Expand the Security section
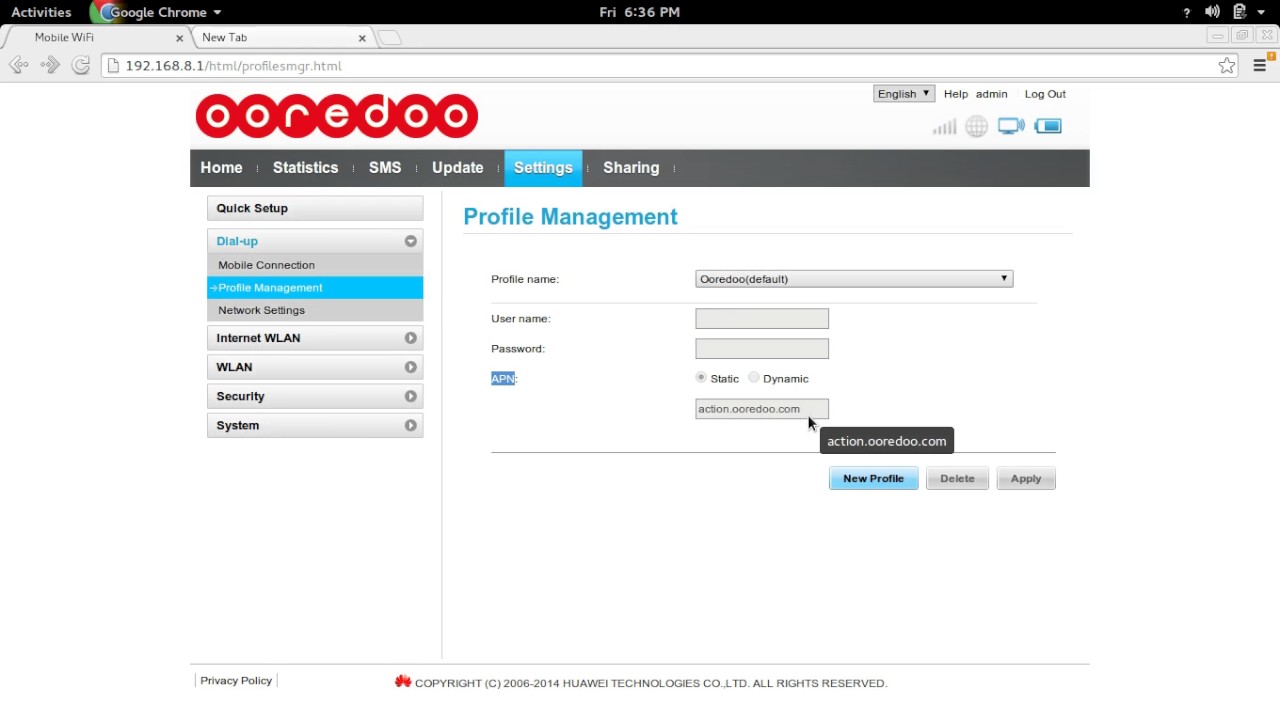The width and height of the screenshot is (1280, 720). 315,396
